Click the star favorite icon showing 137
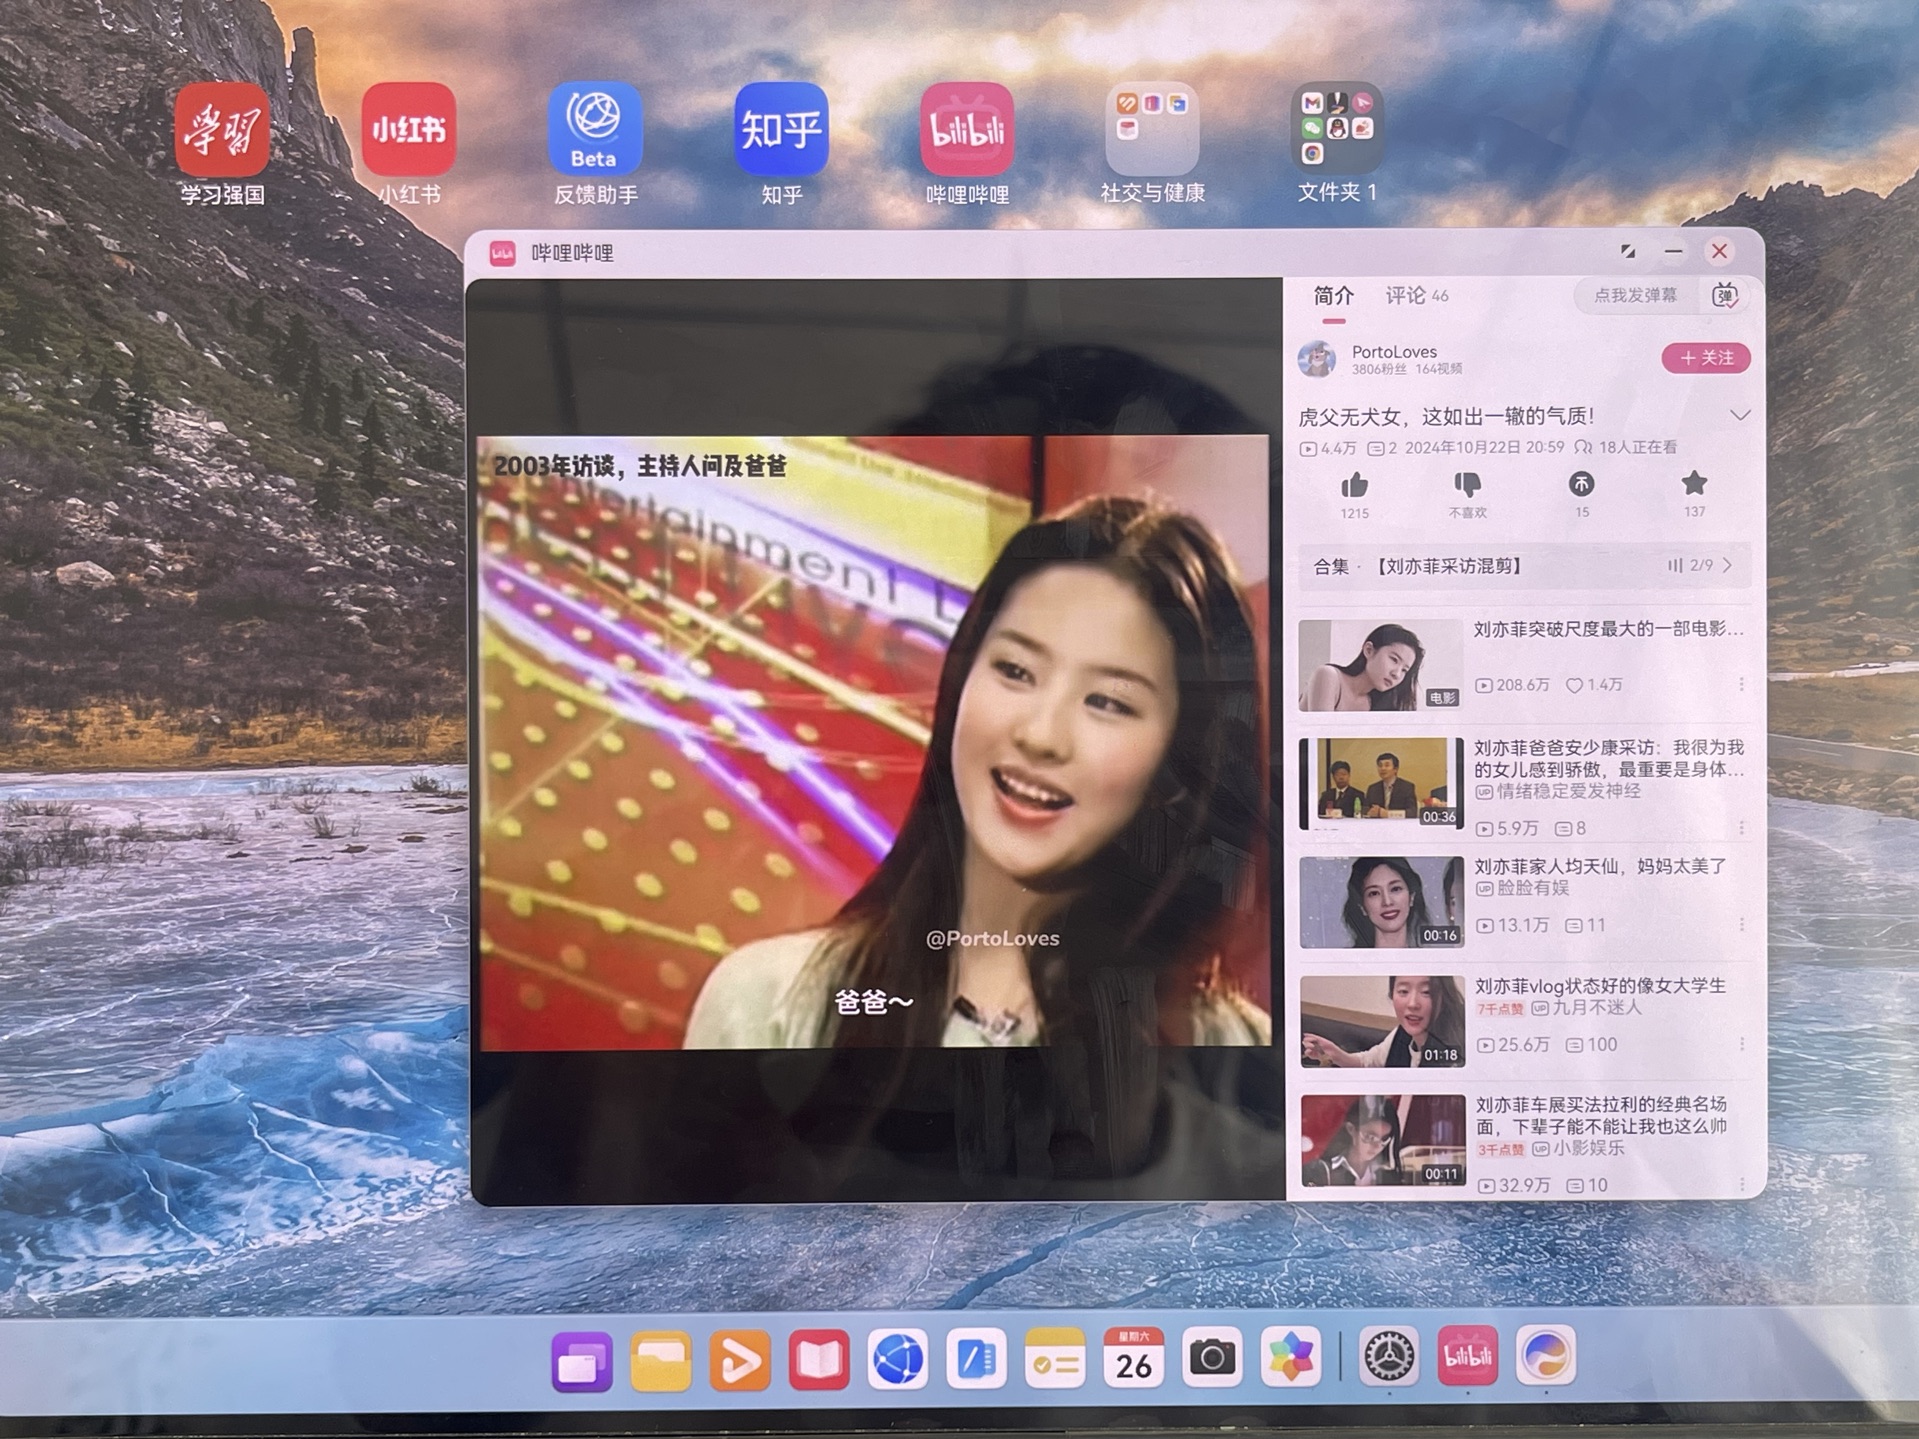This screenshot has height=1439, width=1919. click(1694, 483)
